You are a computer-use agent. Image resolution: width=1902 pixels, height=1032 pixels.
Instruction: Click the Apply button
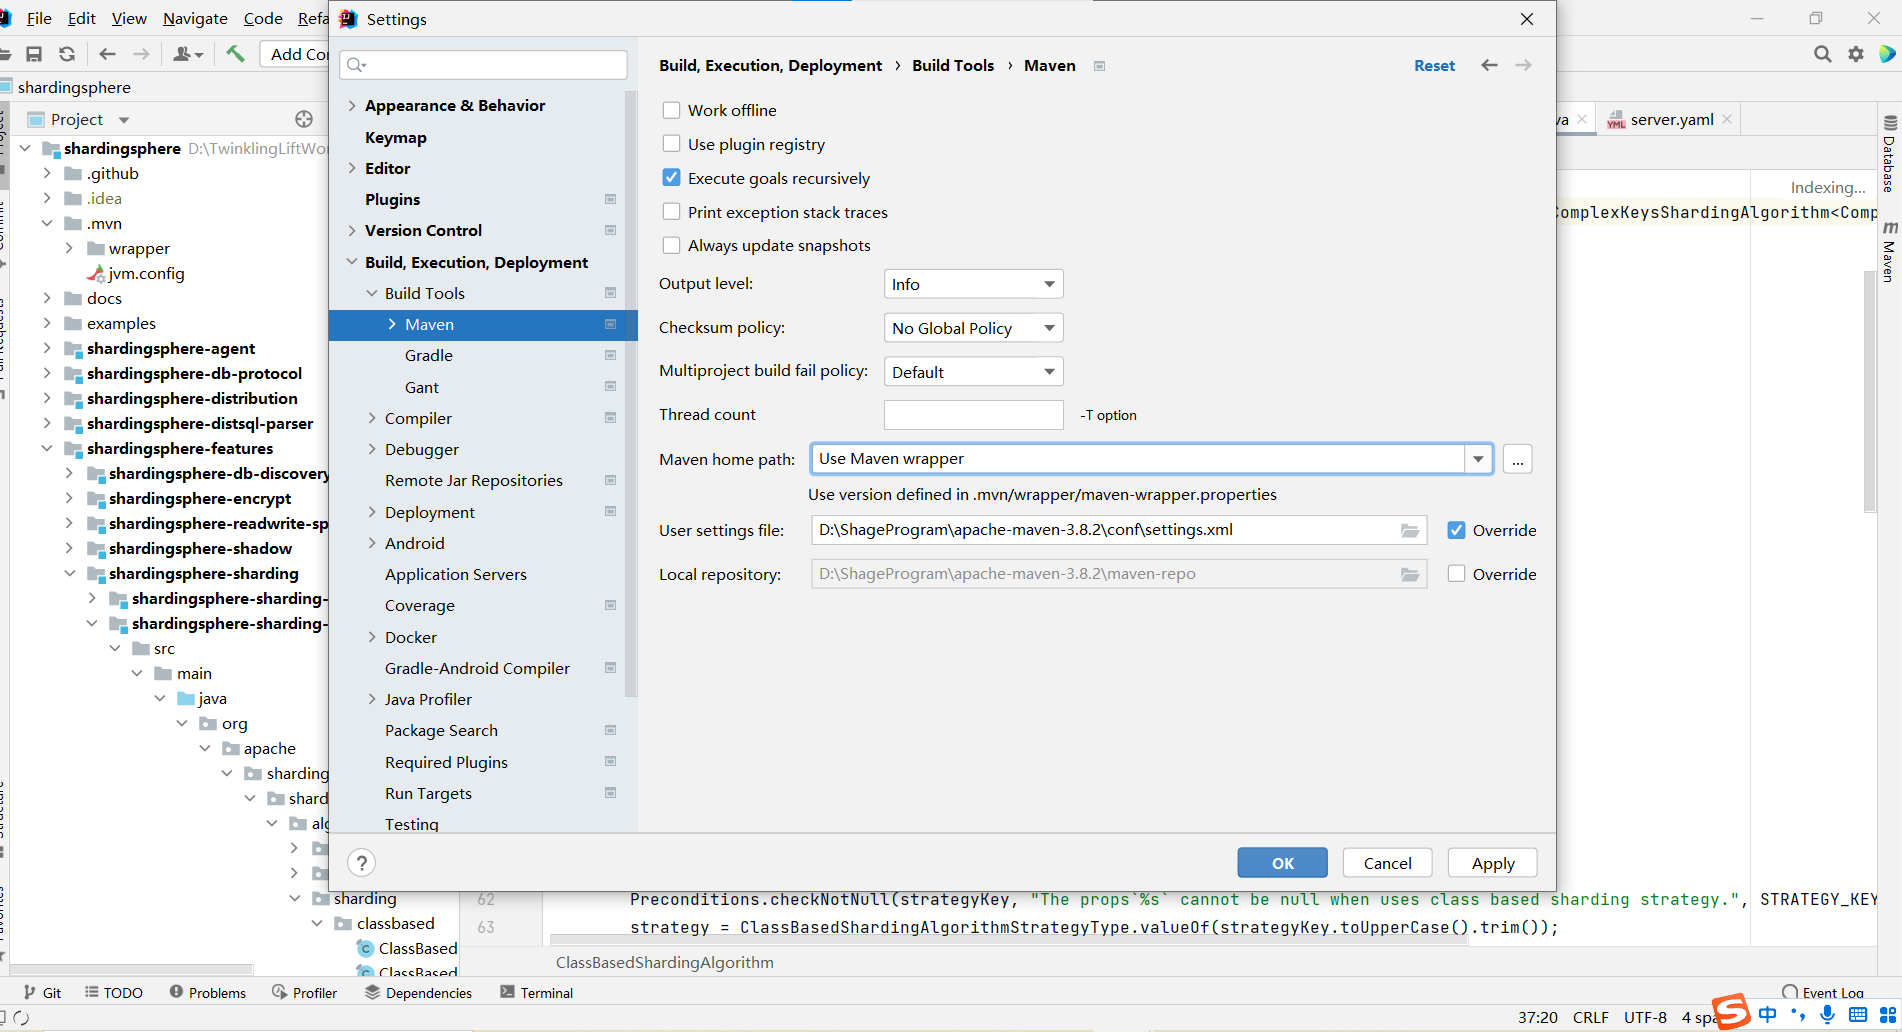coord(1492,862)
